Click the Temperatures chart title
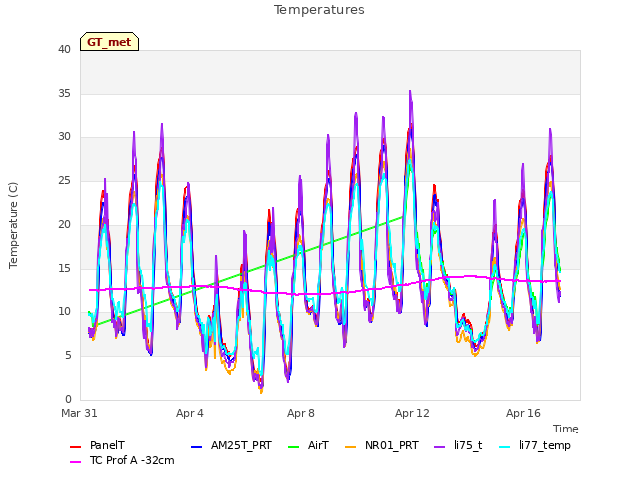Image resolution: width=640 pixels, height=480 pixels. (319, 10)
